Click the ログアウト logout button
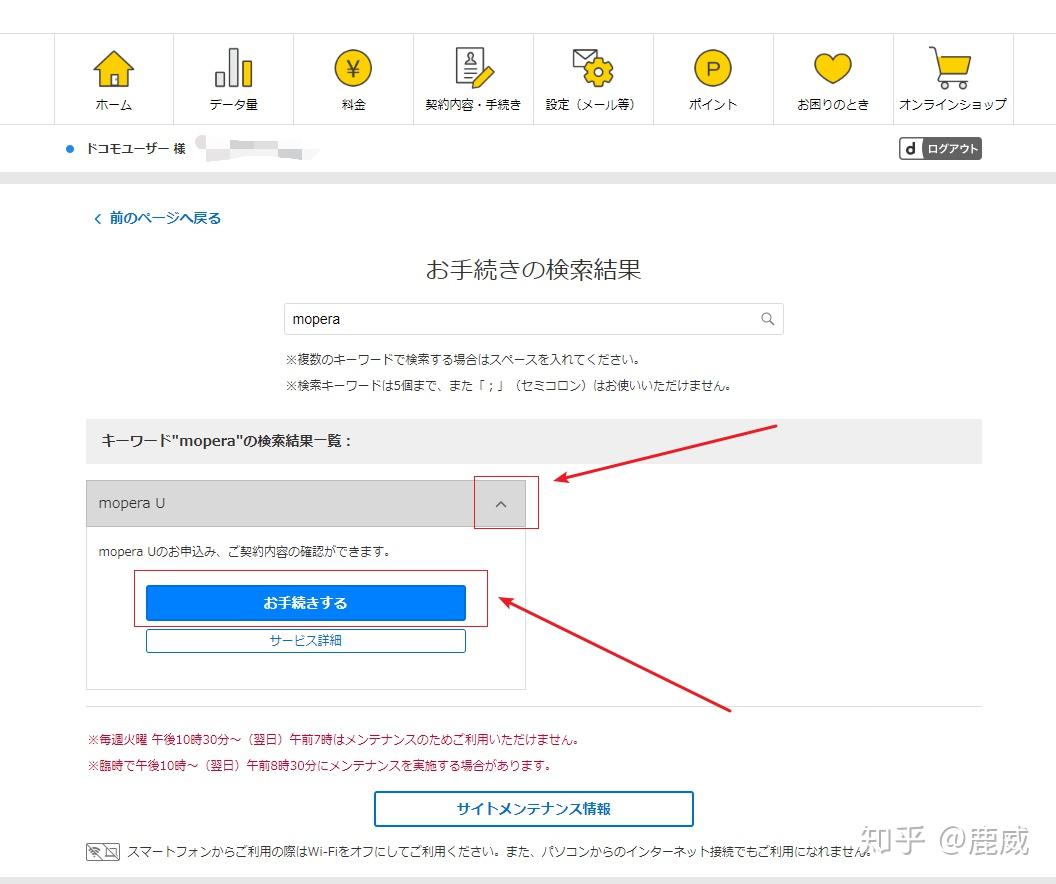The width and height of the screenshot is (1056, 884). pos(939,148)
